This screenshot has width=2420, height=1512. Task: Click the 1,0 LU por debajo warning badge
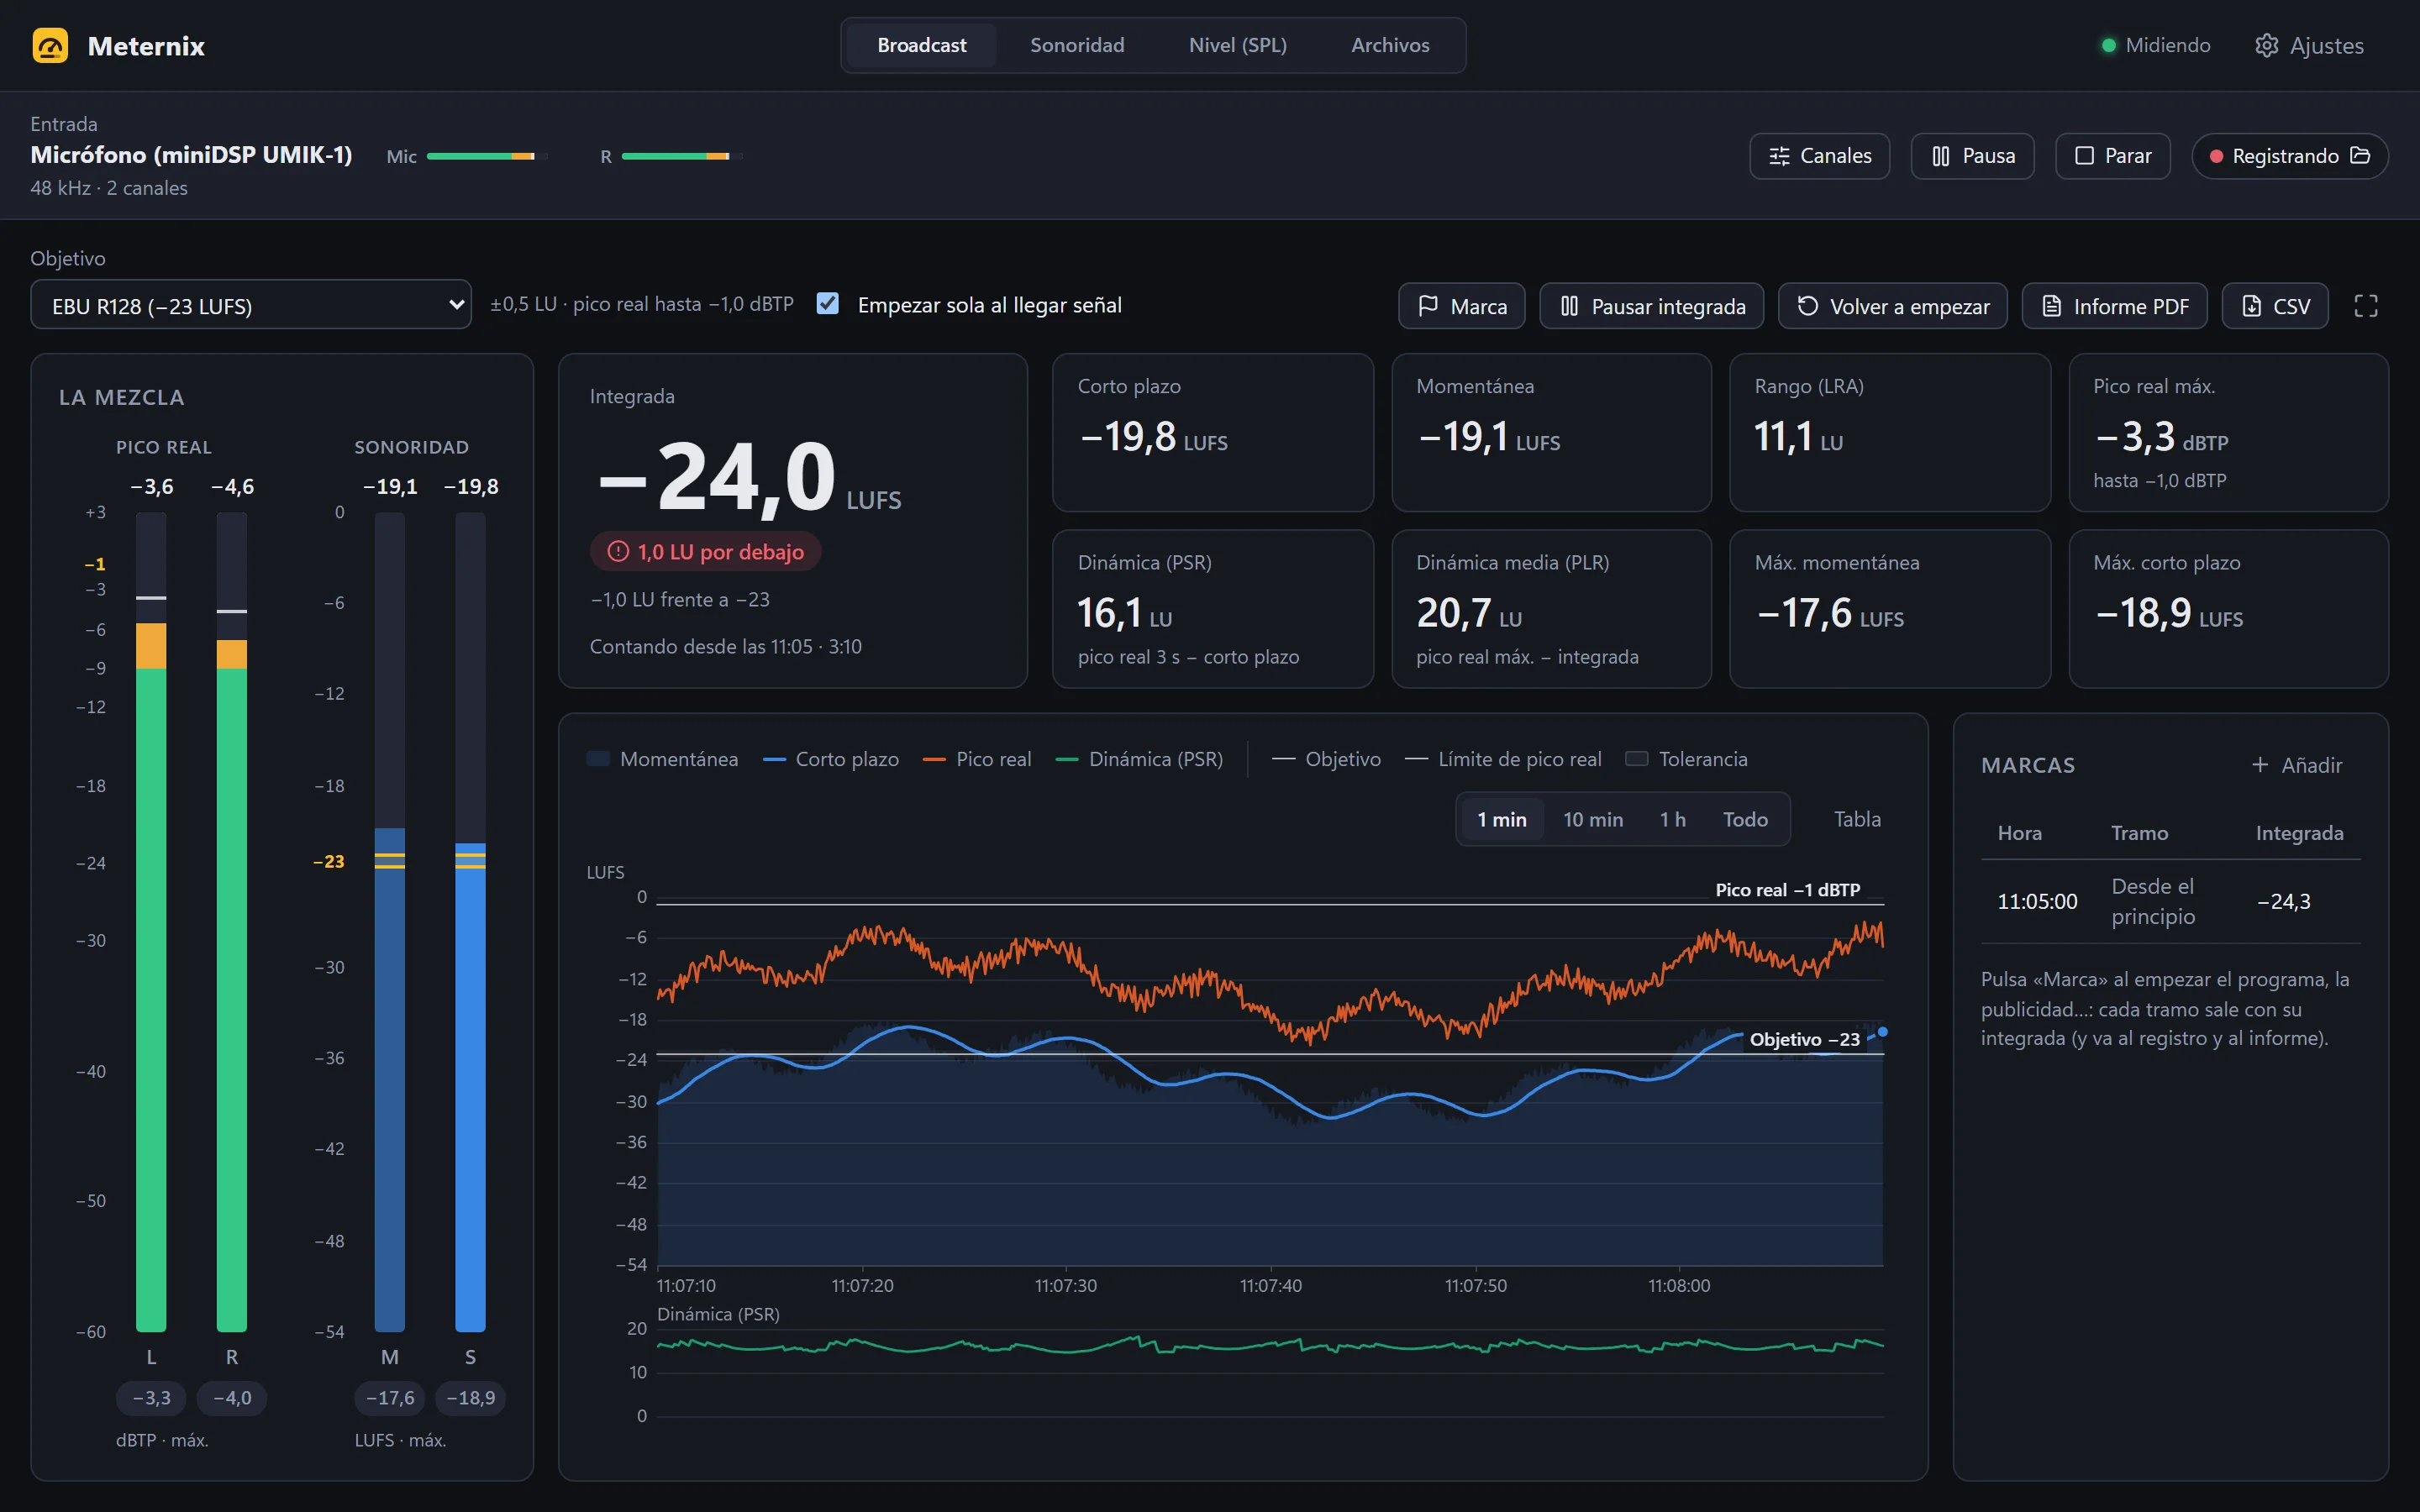click(x=705, y=552)
